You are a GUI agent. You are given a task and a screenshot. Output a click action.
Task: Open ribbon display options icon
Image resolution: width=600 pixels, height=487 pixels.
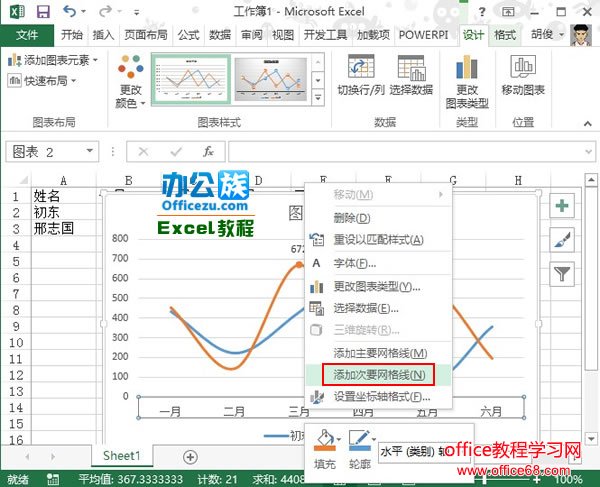508,12
